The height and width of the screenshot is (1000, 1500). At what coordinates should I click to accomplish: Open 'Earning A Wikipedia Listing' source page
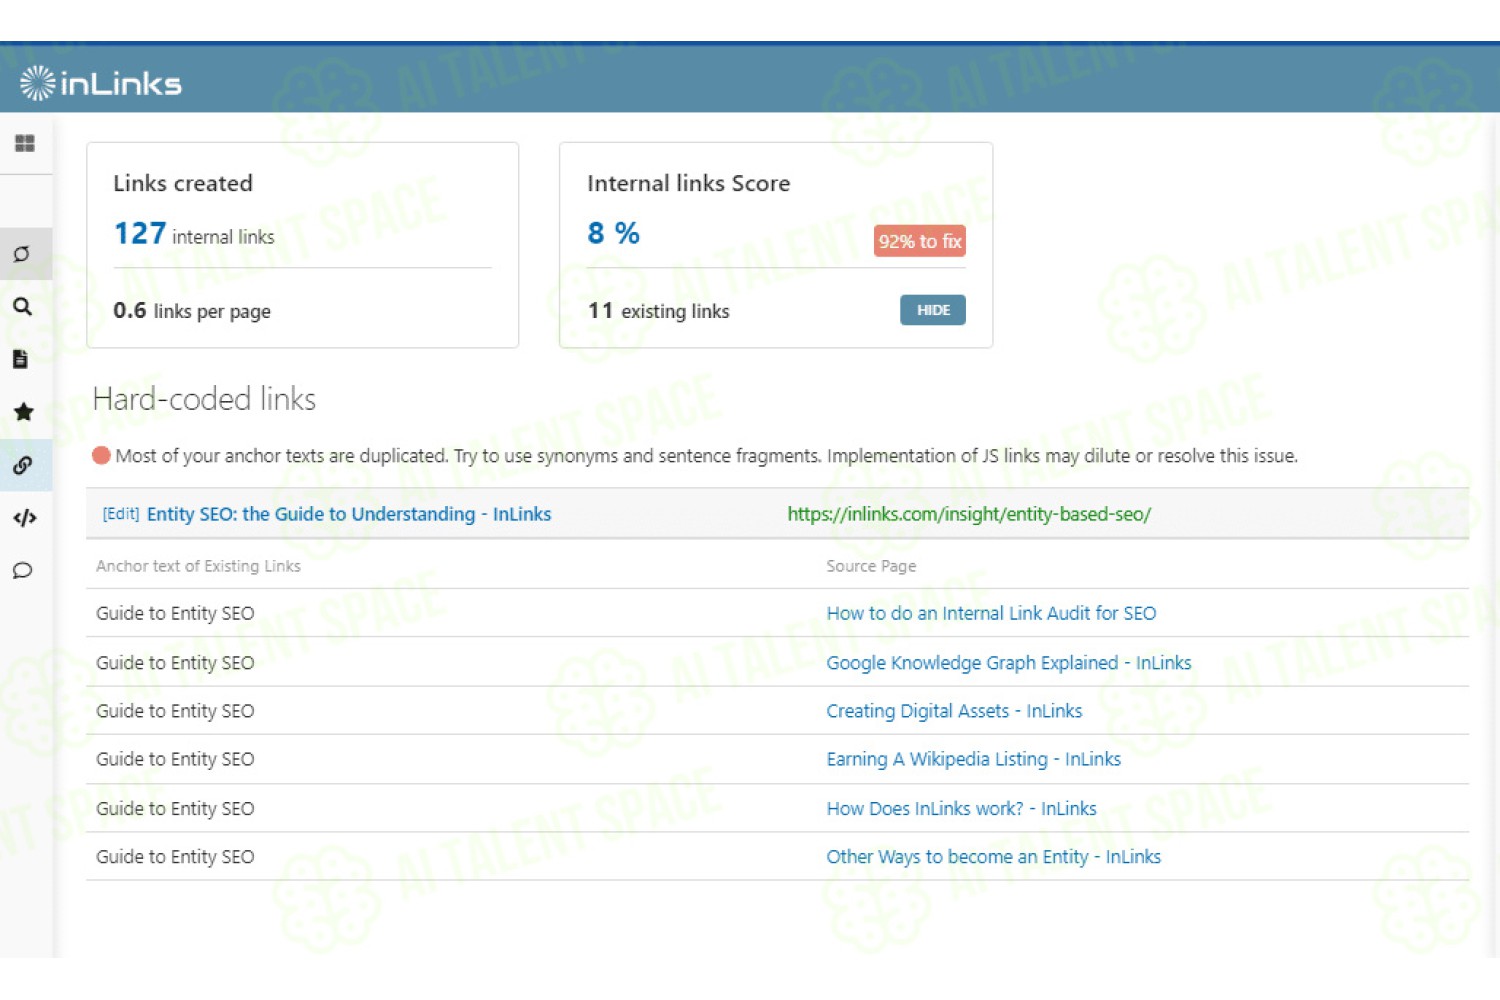click(973, 759)
